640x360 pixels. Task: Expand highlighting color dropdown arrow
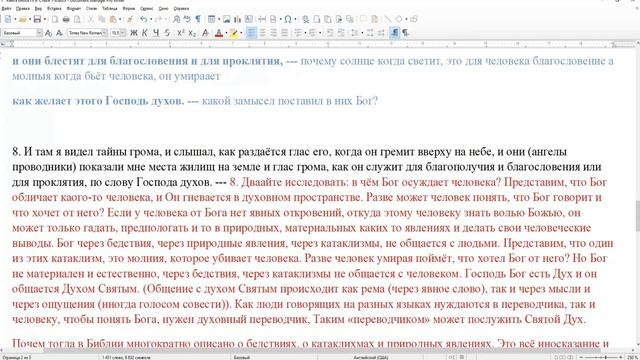point(241,33)
